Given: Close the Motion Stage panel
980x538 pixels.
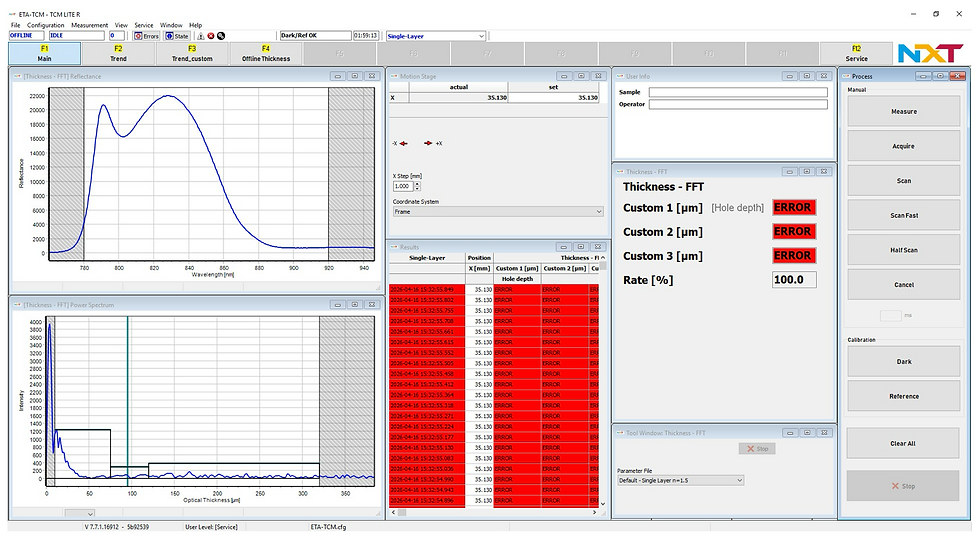Looking at the screenshot, I should (x=598, y=76).
